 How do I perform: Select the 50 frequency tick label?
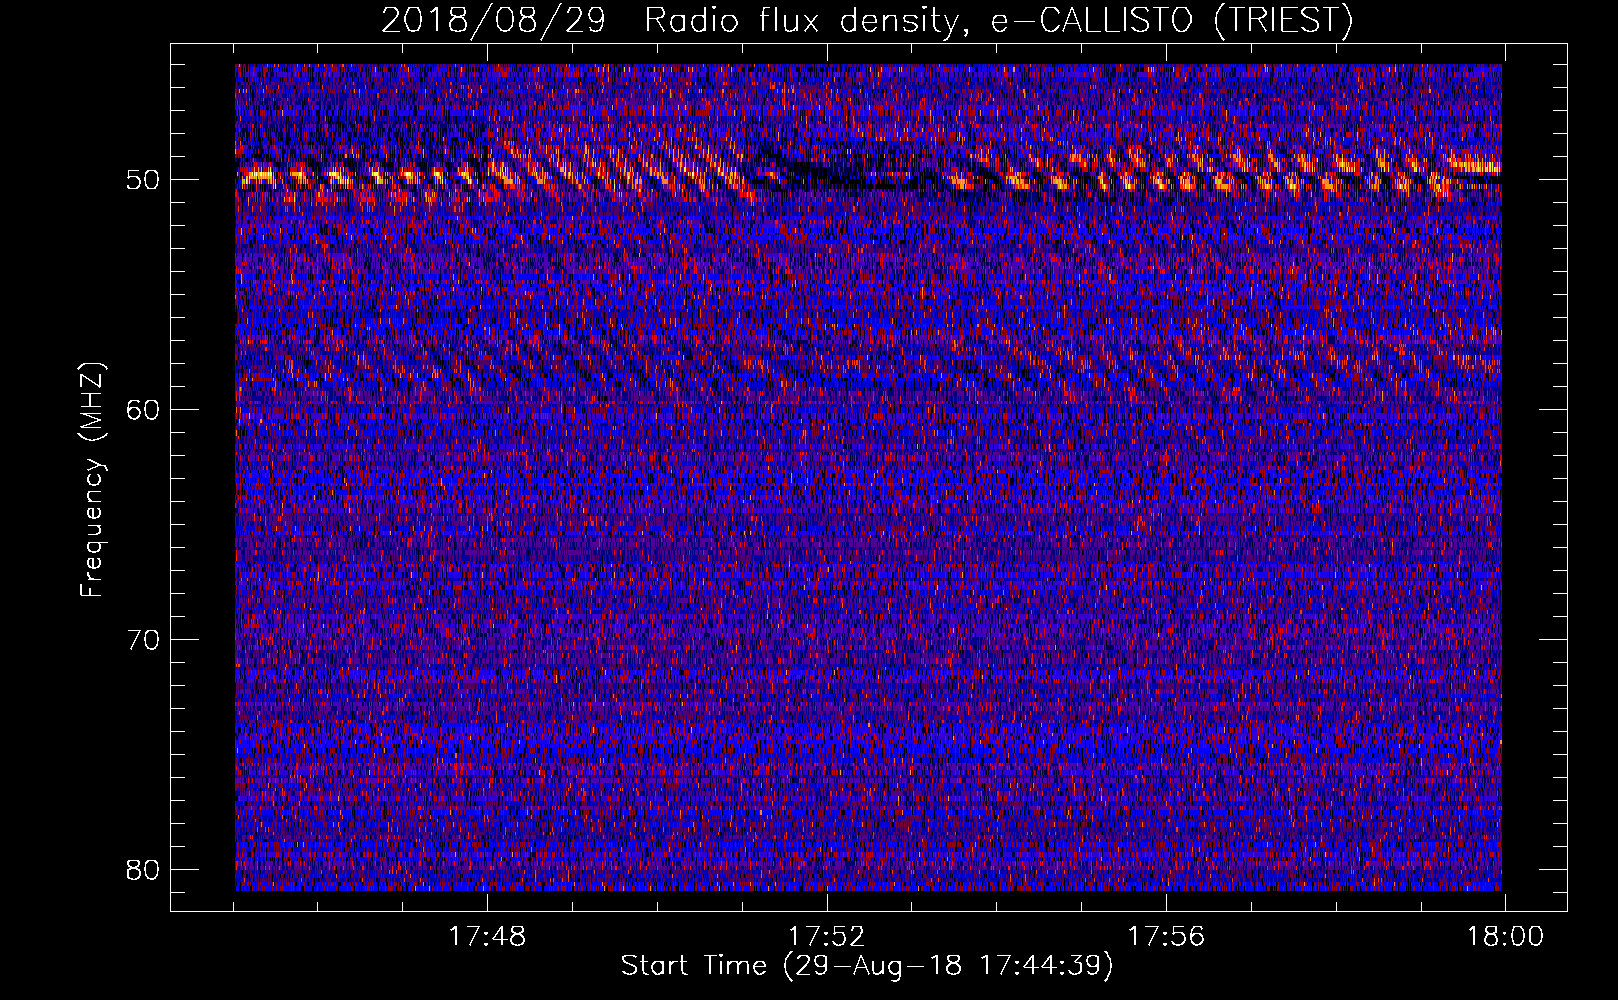coord(143,180)
